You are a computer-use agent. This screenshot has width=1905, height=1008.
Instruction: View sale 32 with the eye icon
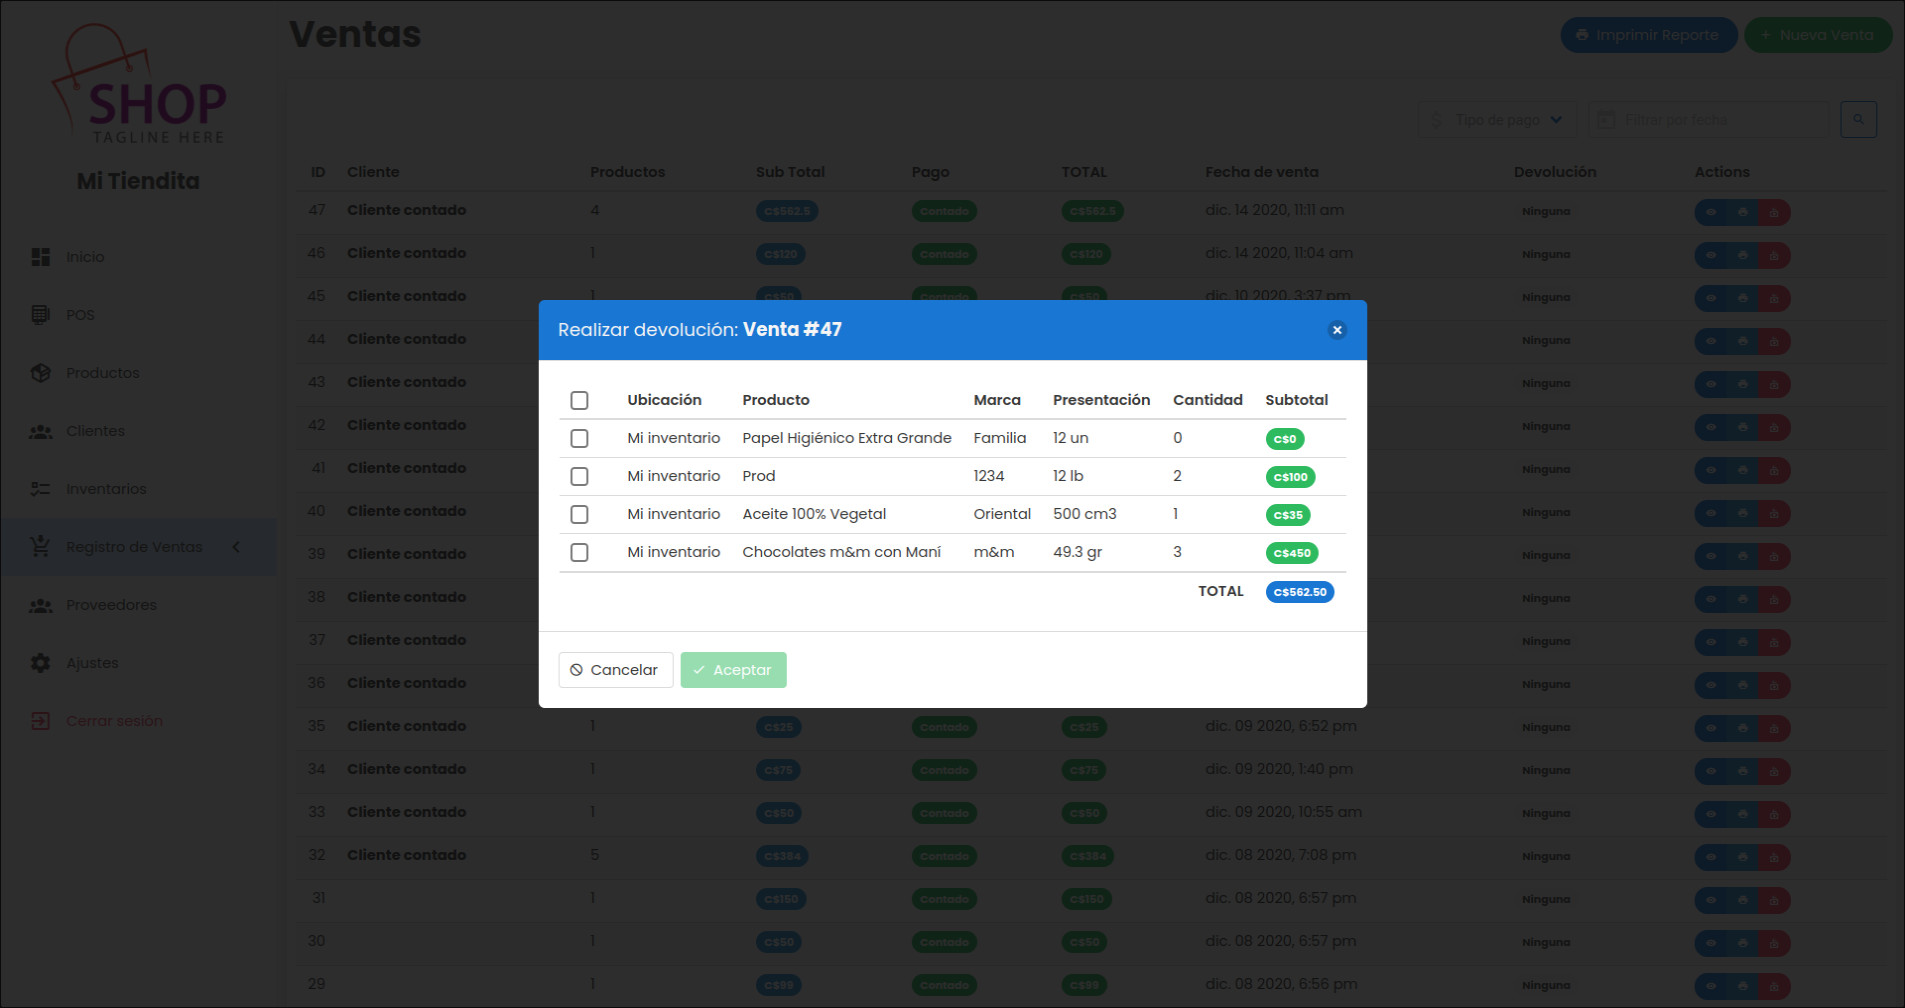(x=1711, y=857)
